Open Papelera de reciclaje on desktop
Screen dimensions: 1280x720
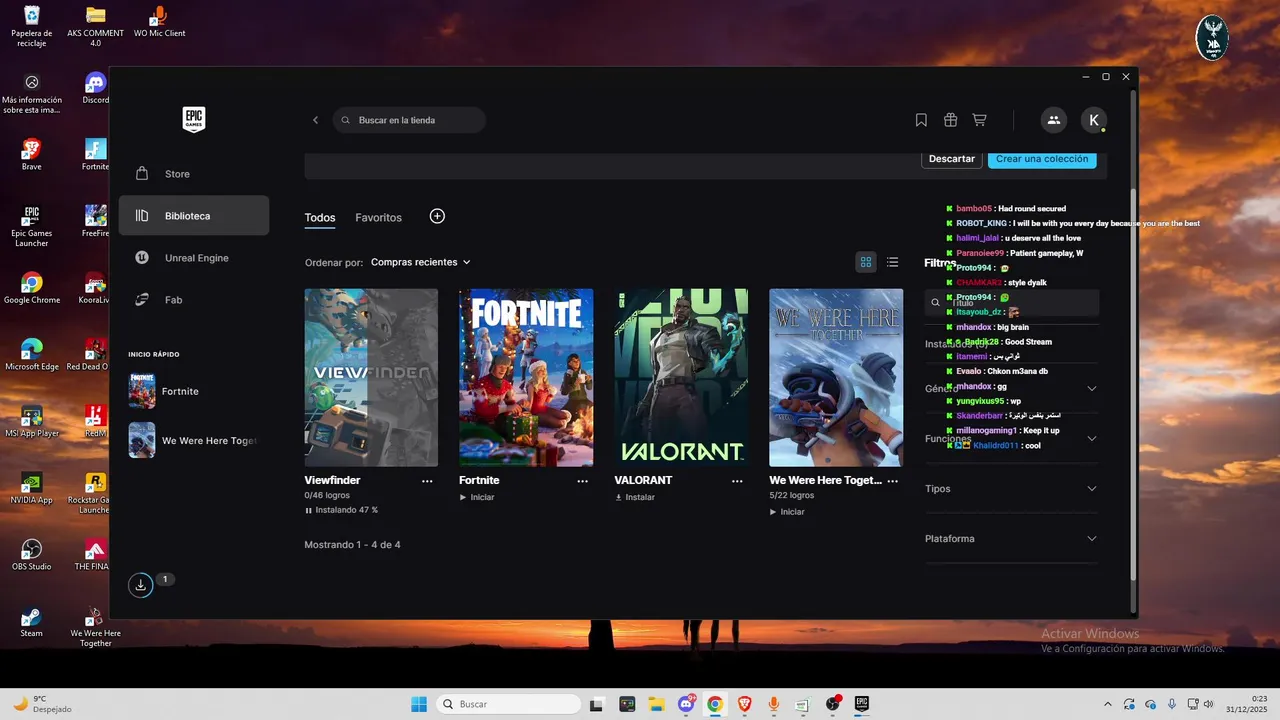coord(31,26)
